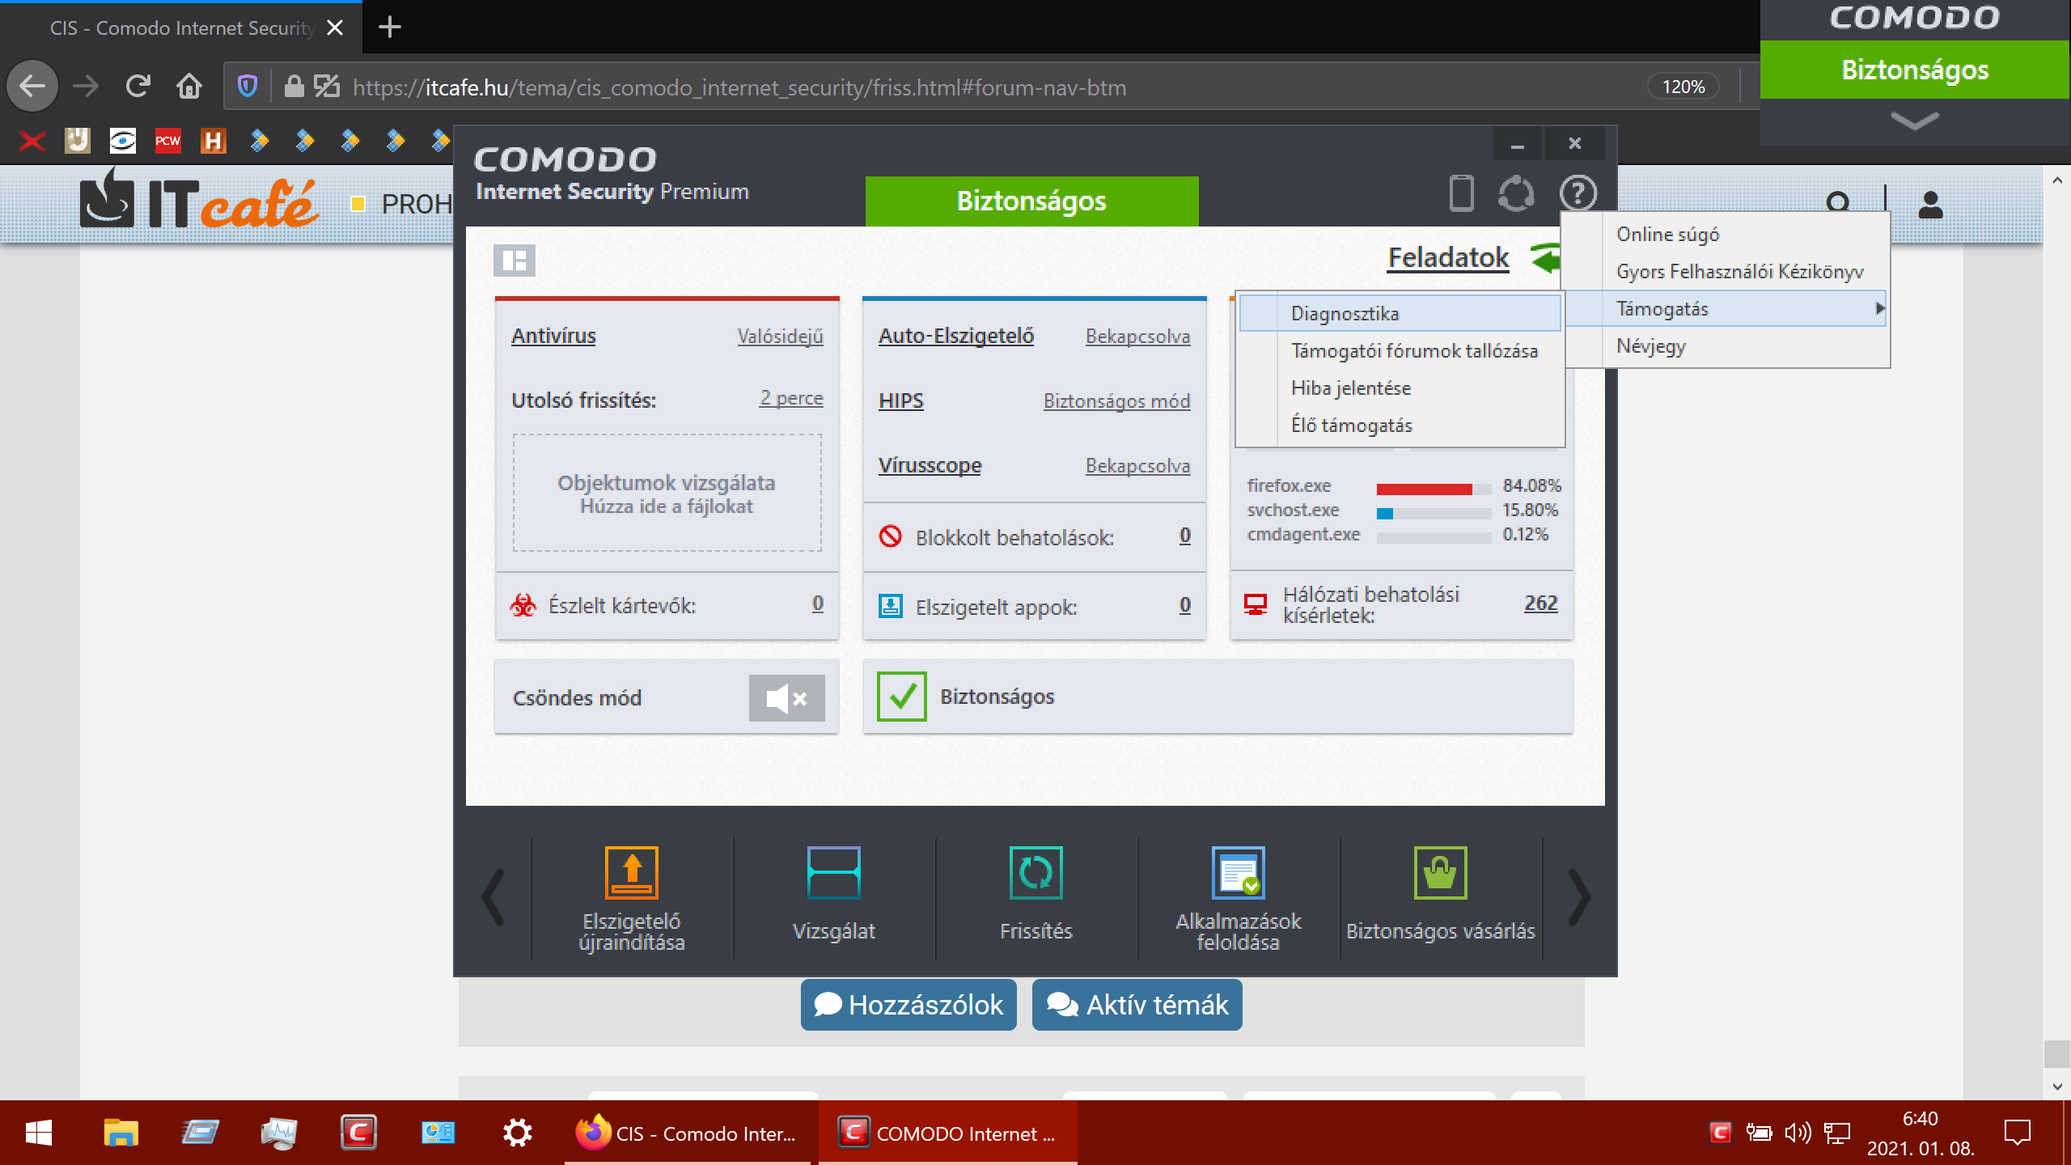Screen dimensions: 2071x1165
Task: Click the firefox.exe traffic bar
Action: point(1433,489)
